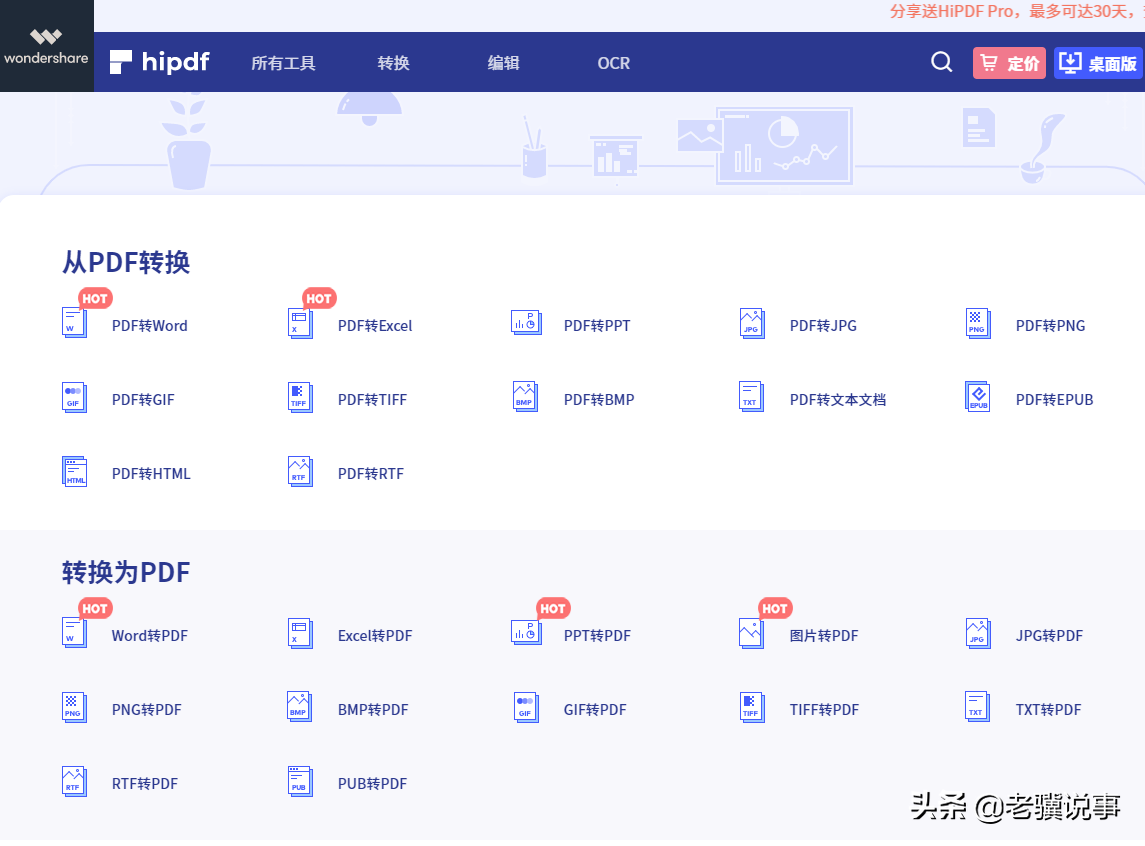Click the 图片转PDF image icon
1145x846 pixels.
[x=752, y=633]
